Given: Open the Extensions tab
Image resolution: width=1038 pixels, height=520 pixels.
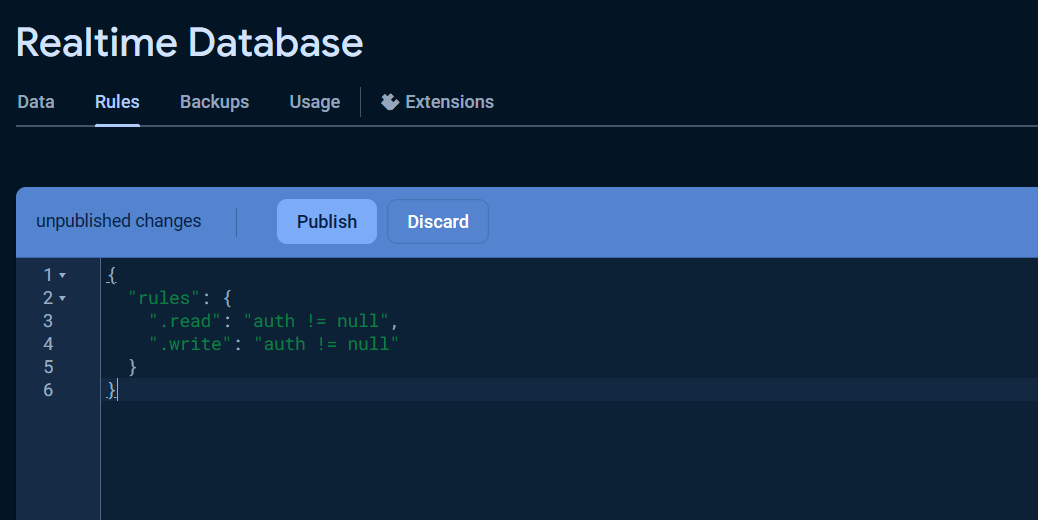Looking at the screenshot, I should [x=437, y=102].
